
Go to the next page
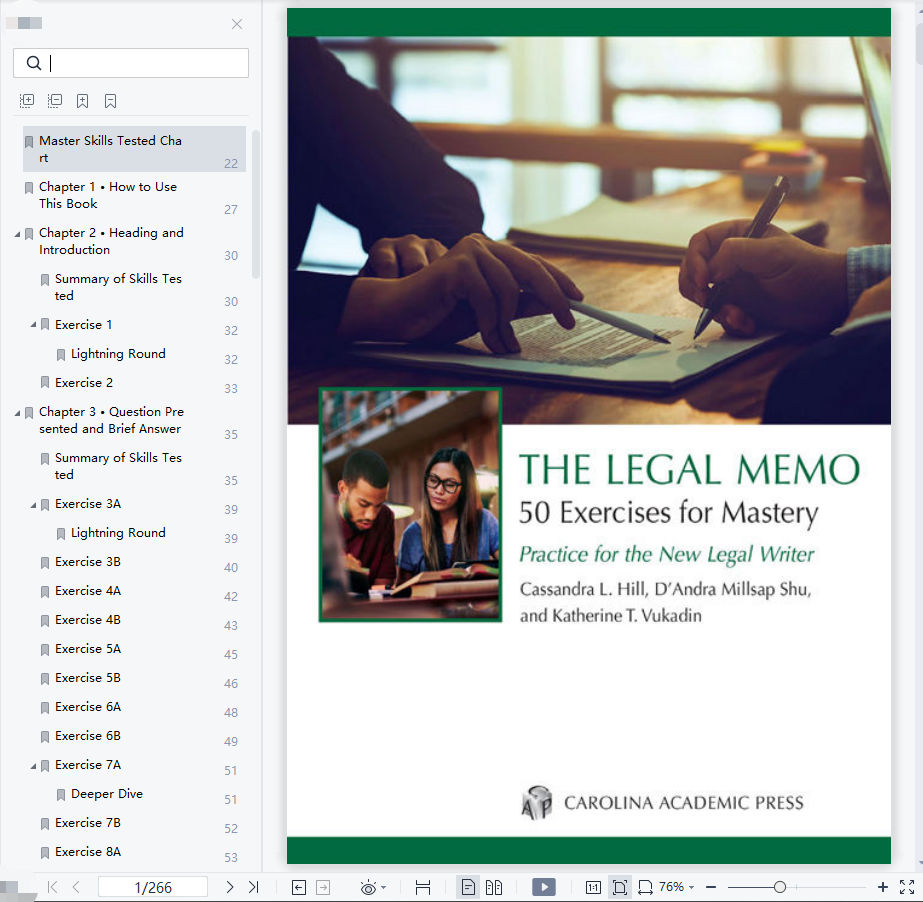click(230, 887)
